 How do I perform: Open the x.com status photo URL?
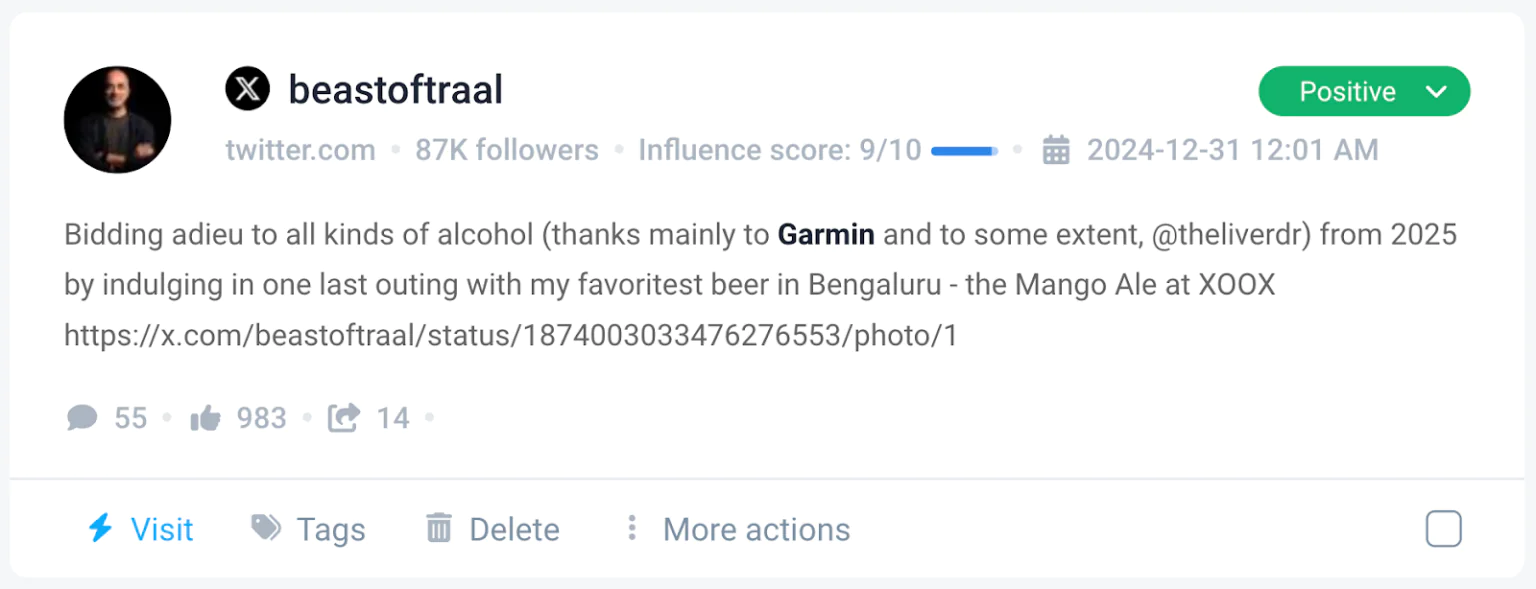(x=510, y=335)
